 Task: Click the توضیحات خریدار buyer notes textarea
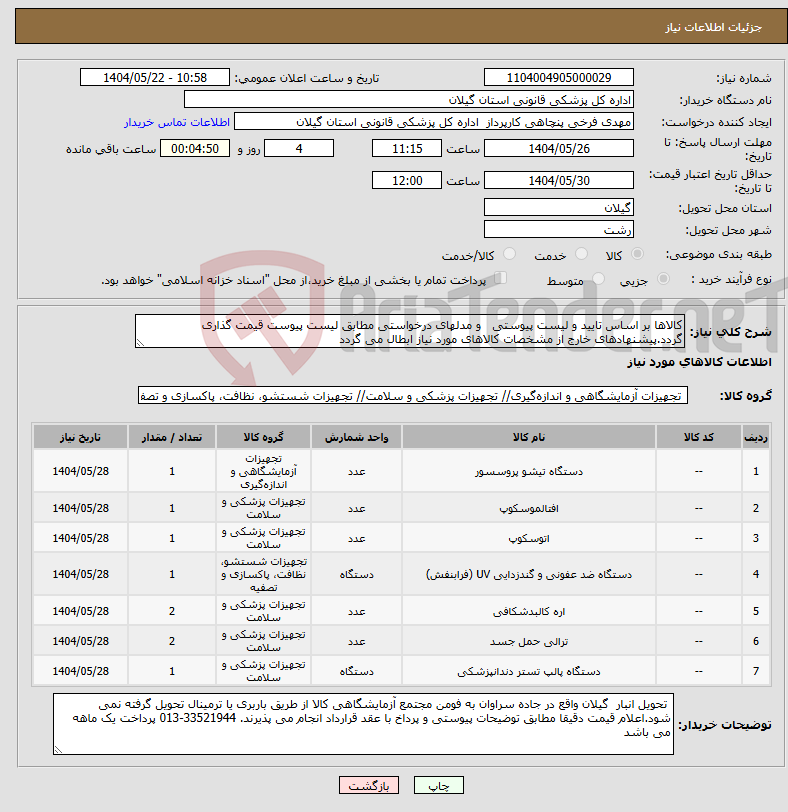[x=363, y=724]
